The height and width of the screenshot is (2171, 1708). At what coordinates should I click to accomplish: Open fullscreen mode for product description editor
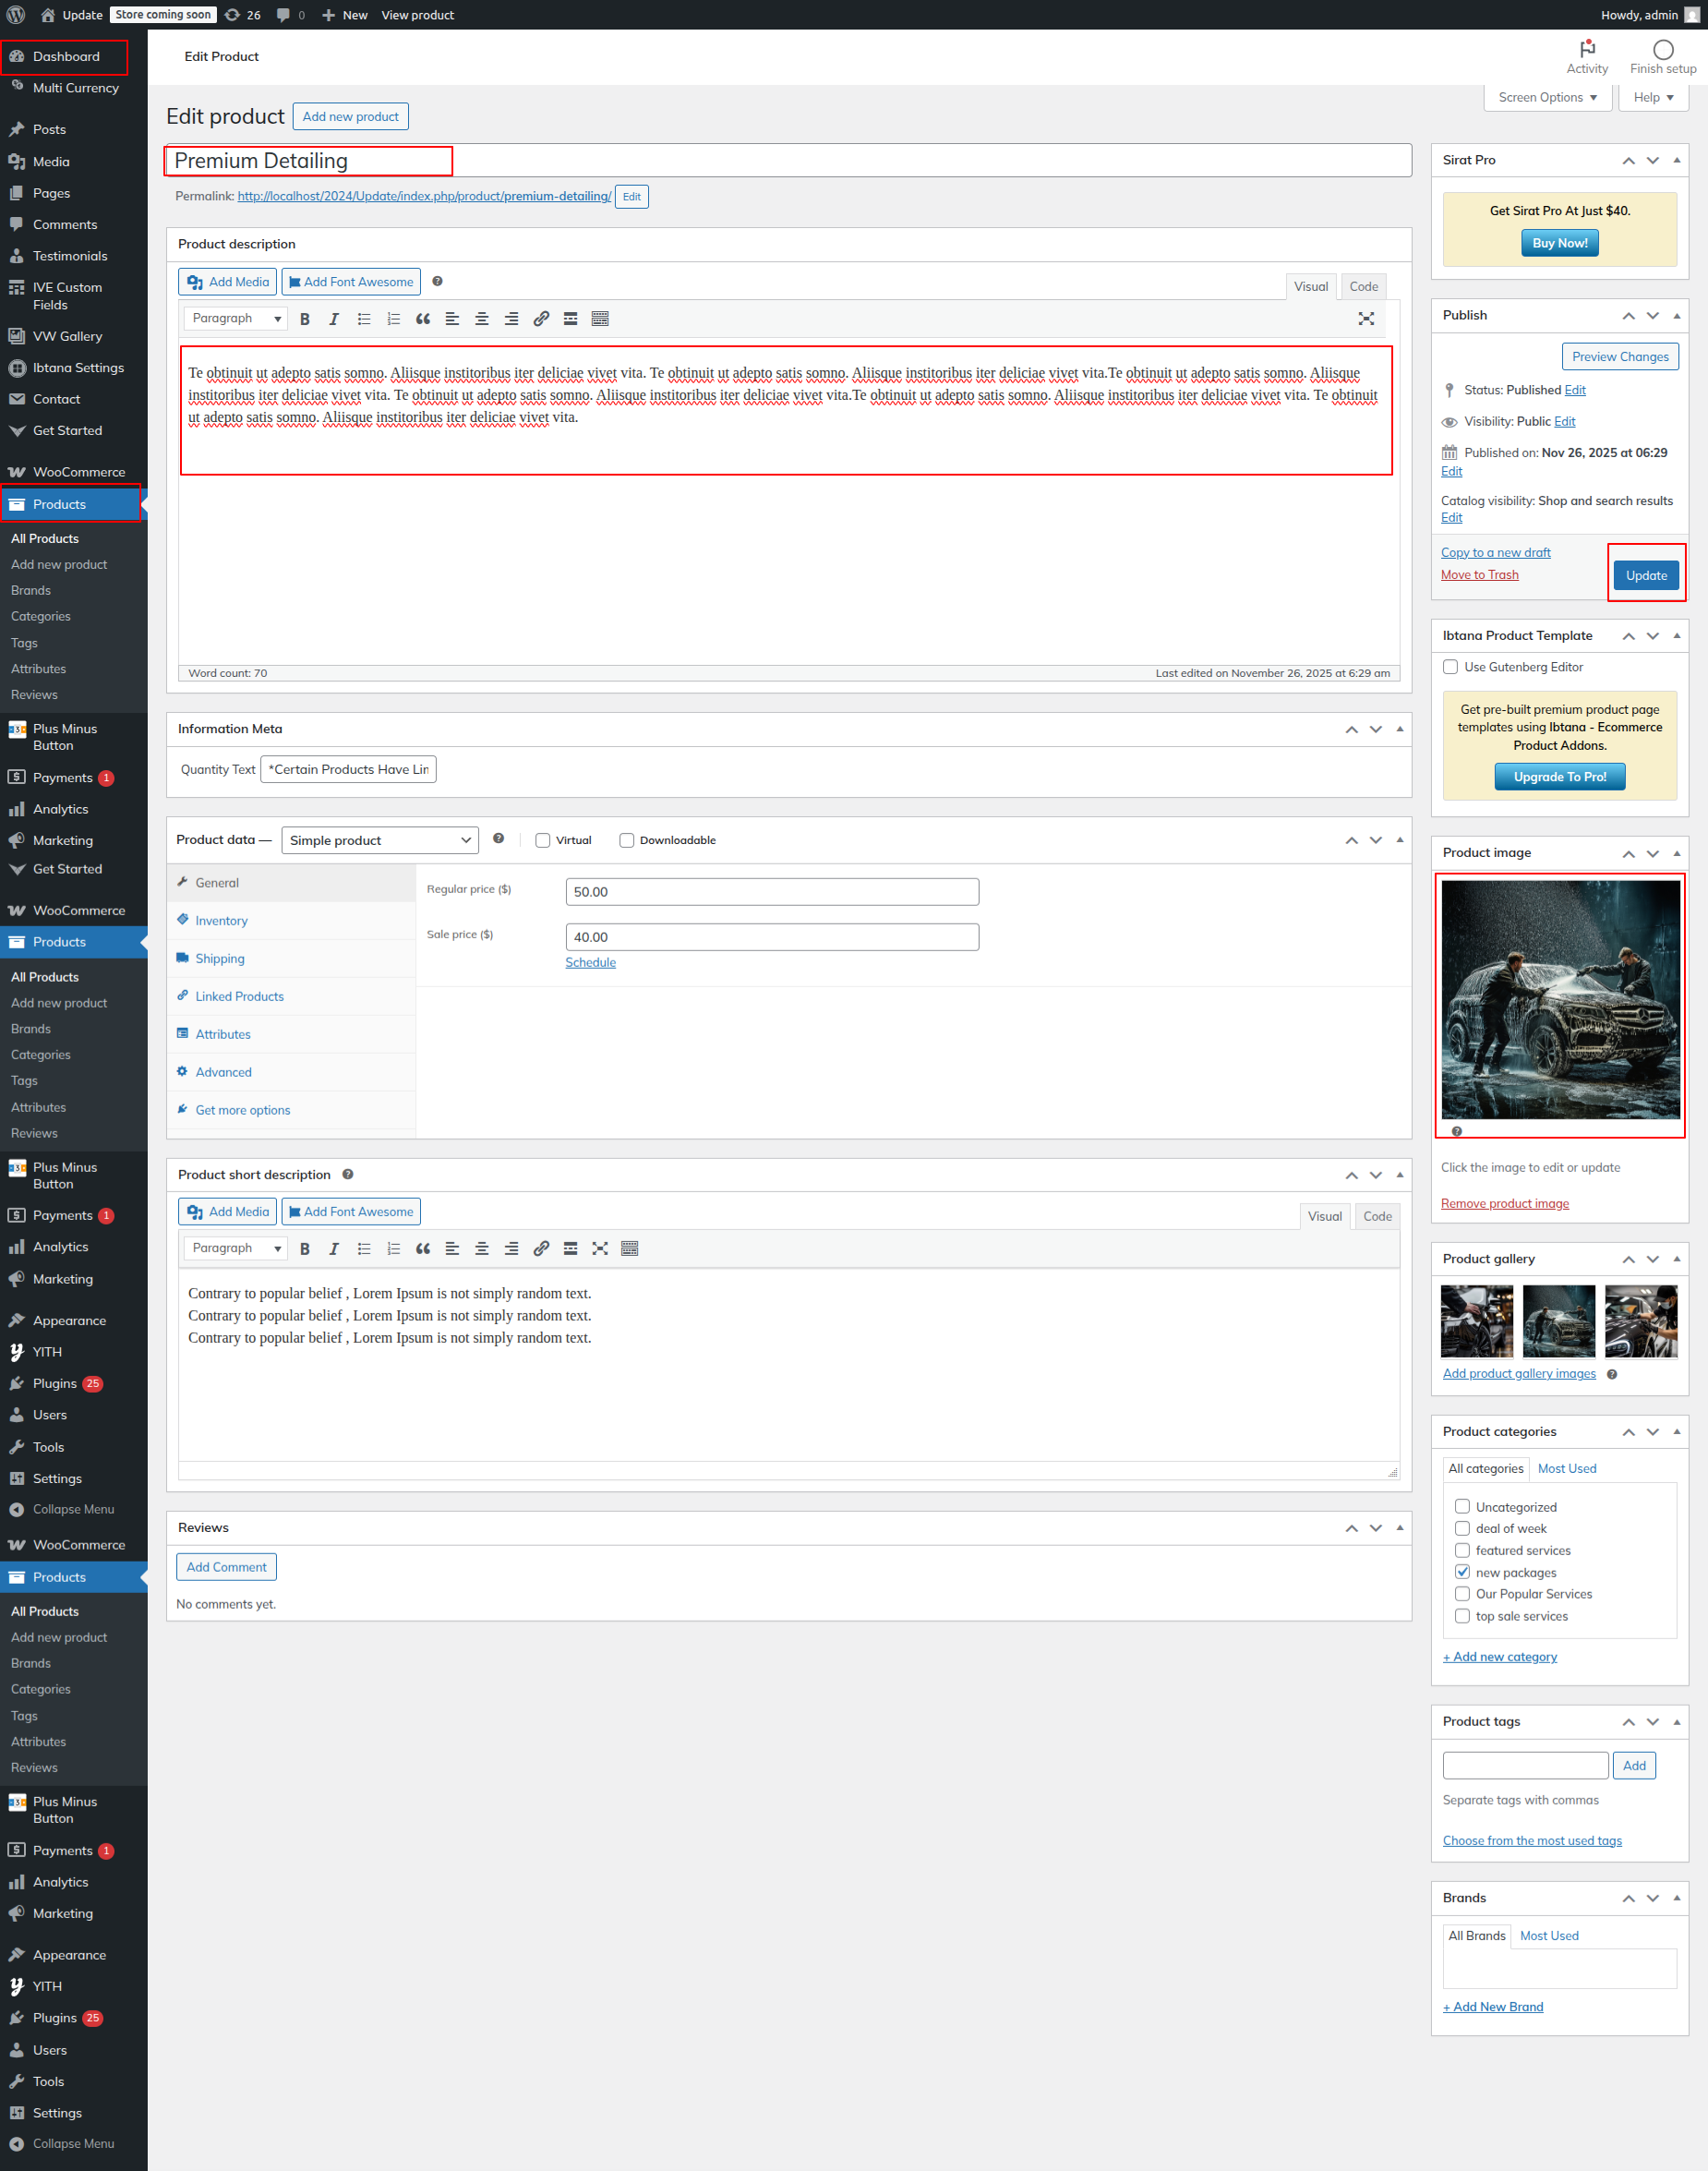pyautogui.click(x=1366, y=319)
